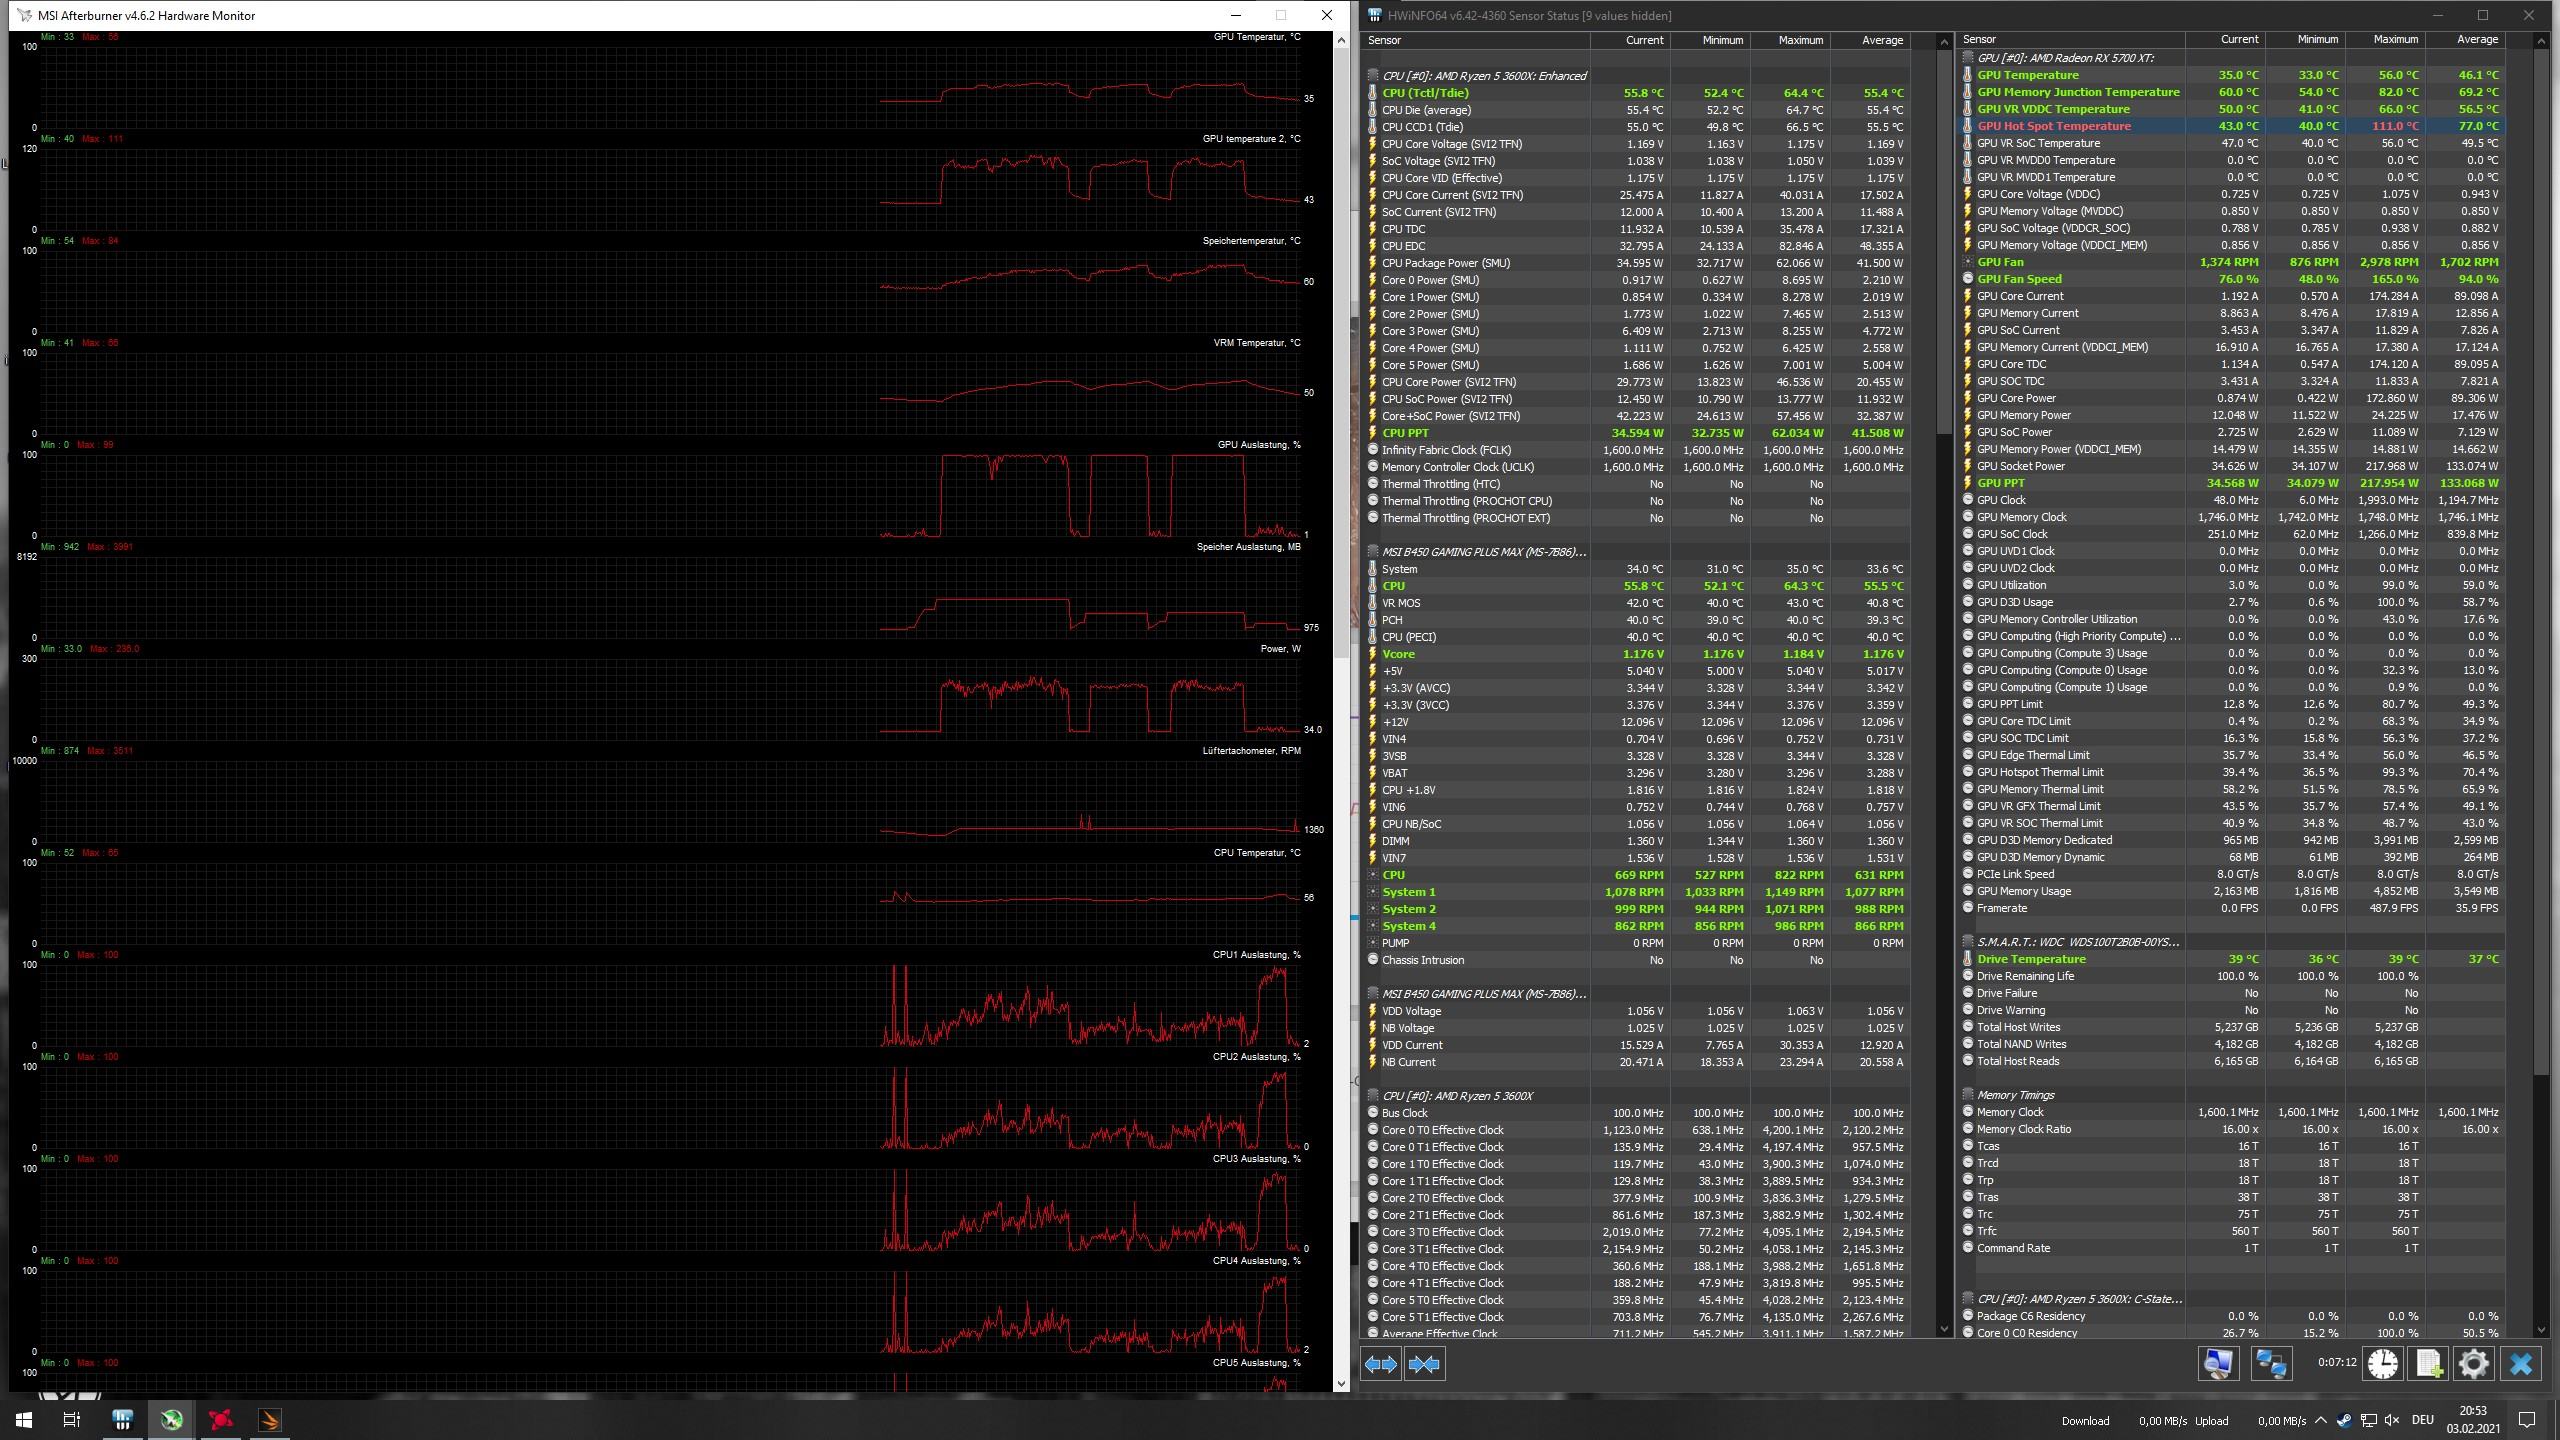Image resolution: width=2560 pixels, height=1440 pixels.
Task: Click Afterburner scrollbar down arrow
Action: click(x=1341, y=1383)
